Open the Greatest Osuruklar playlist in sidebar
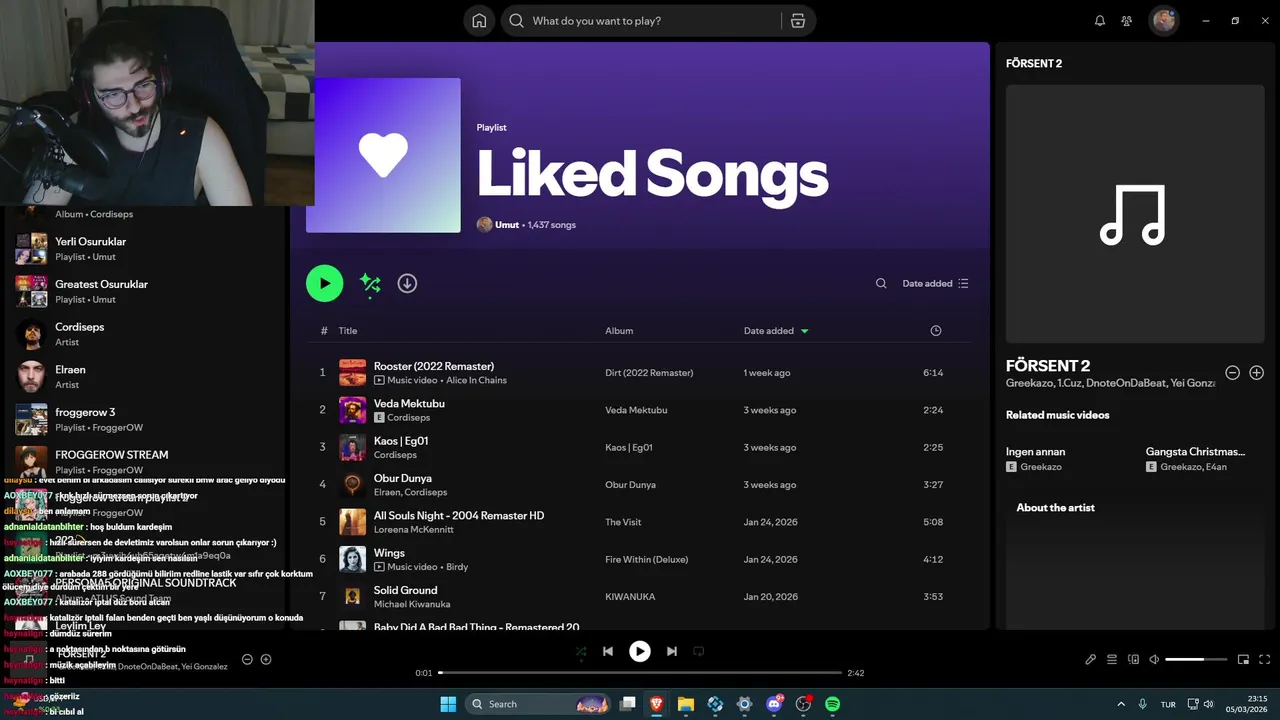 145,291
